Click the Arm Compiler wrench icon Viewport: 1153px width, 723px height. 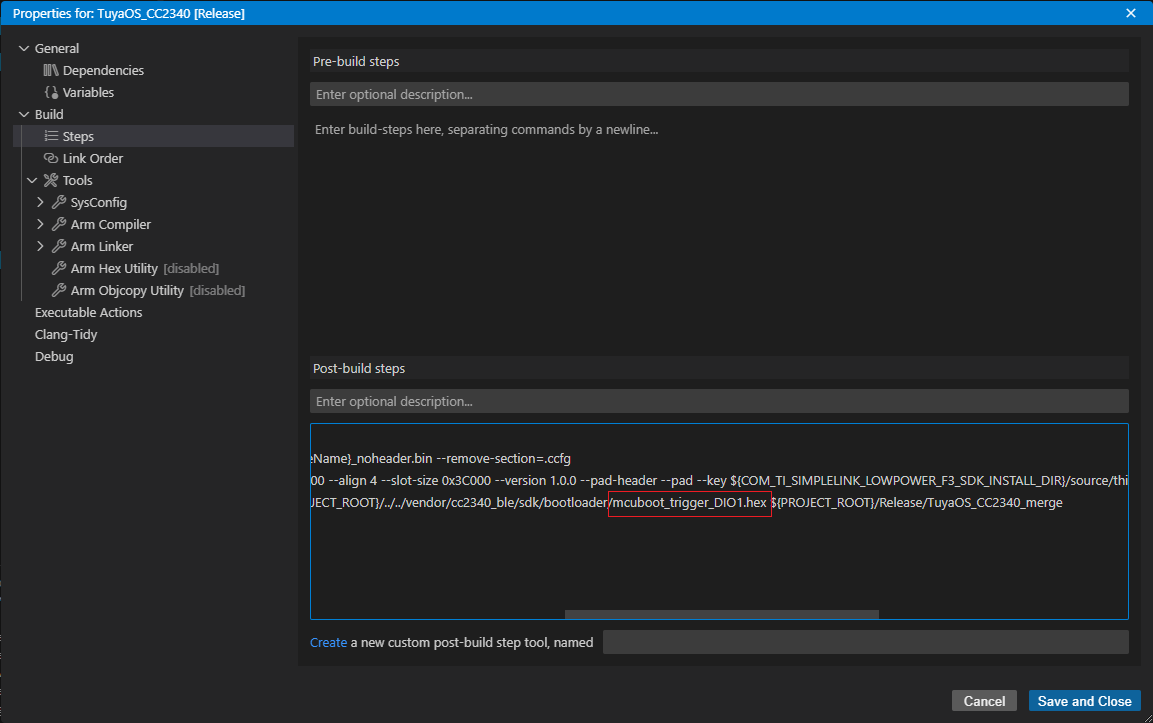59,224
